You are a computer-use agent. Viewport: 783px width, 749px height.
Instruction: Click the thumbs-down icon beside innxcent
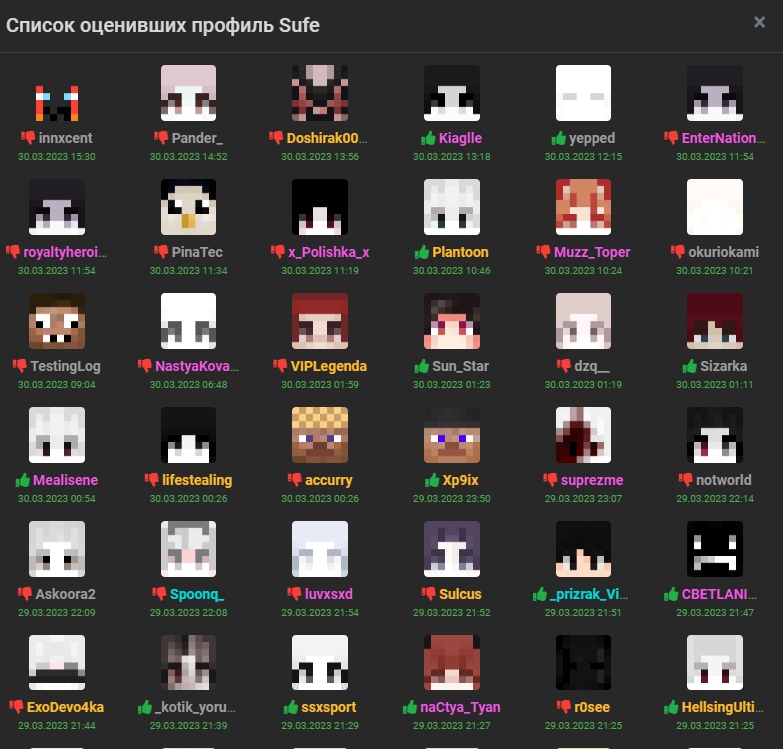coord(27,139)
